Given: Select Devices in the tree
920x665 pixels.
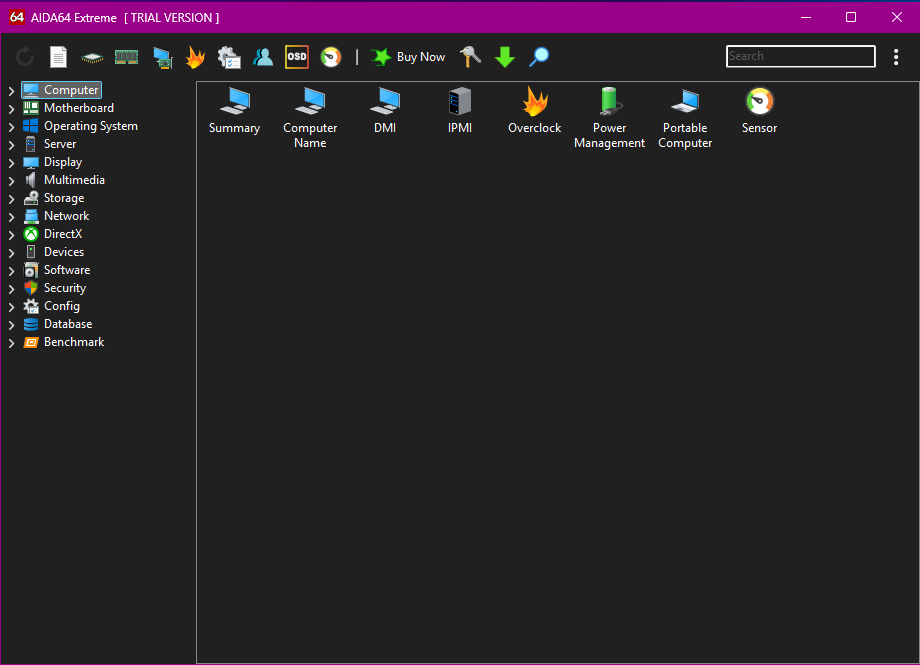Looking at the screenshot, I should 54,252.
